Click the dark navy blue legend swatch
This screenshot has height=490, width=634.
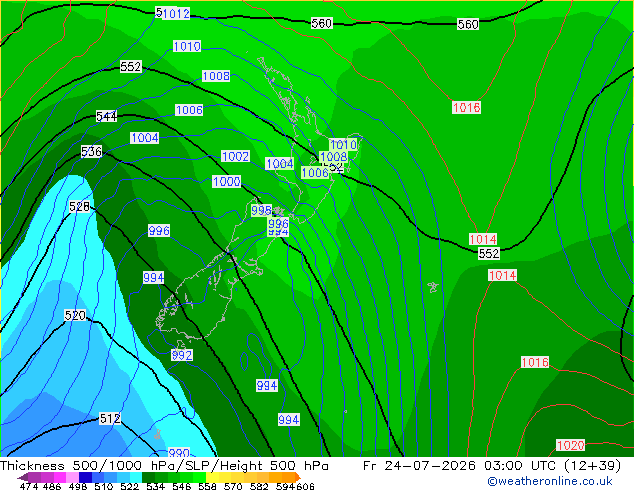pyautogui.click(x=85, y=477)
